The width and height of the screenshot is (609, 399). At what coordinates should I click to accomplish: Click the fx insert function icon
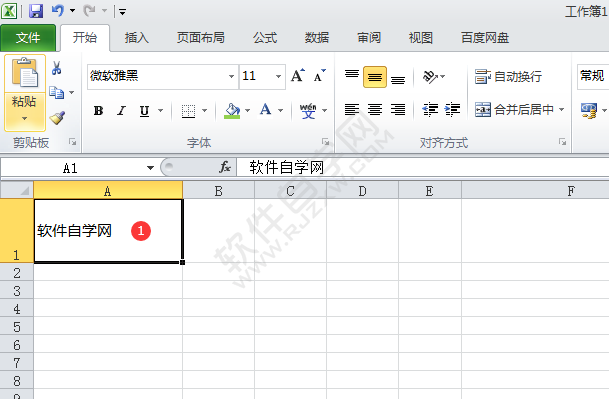click(224, 167)
